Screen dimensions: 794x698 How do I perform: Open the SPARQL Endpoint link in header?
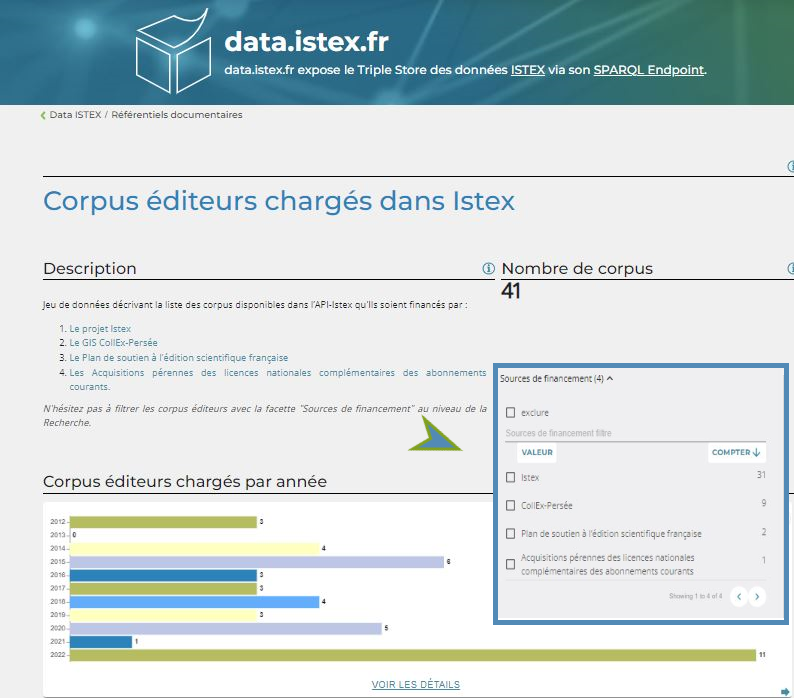649,70
